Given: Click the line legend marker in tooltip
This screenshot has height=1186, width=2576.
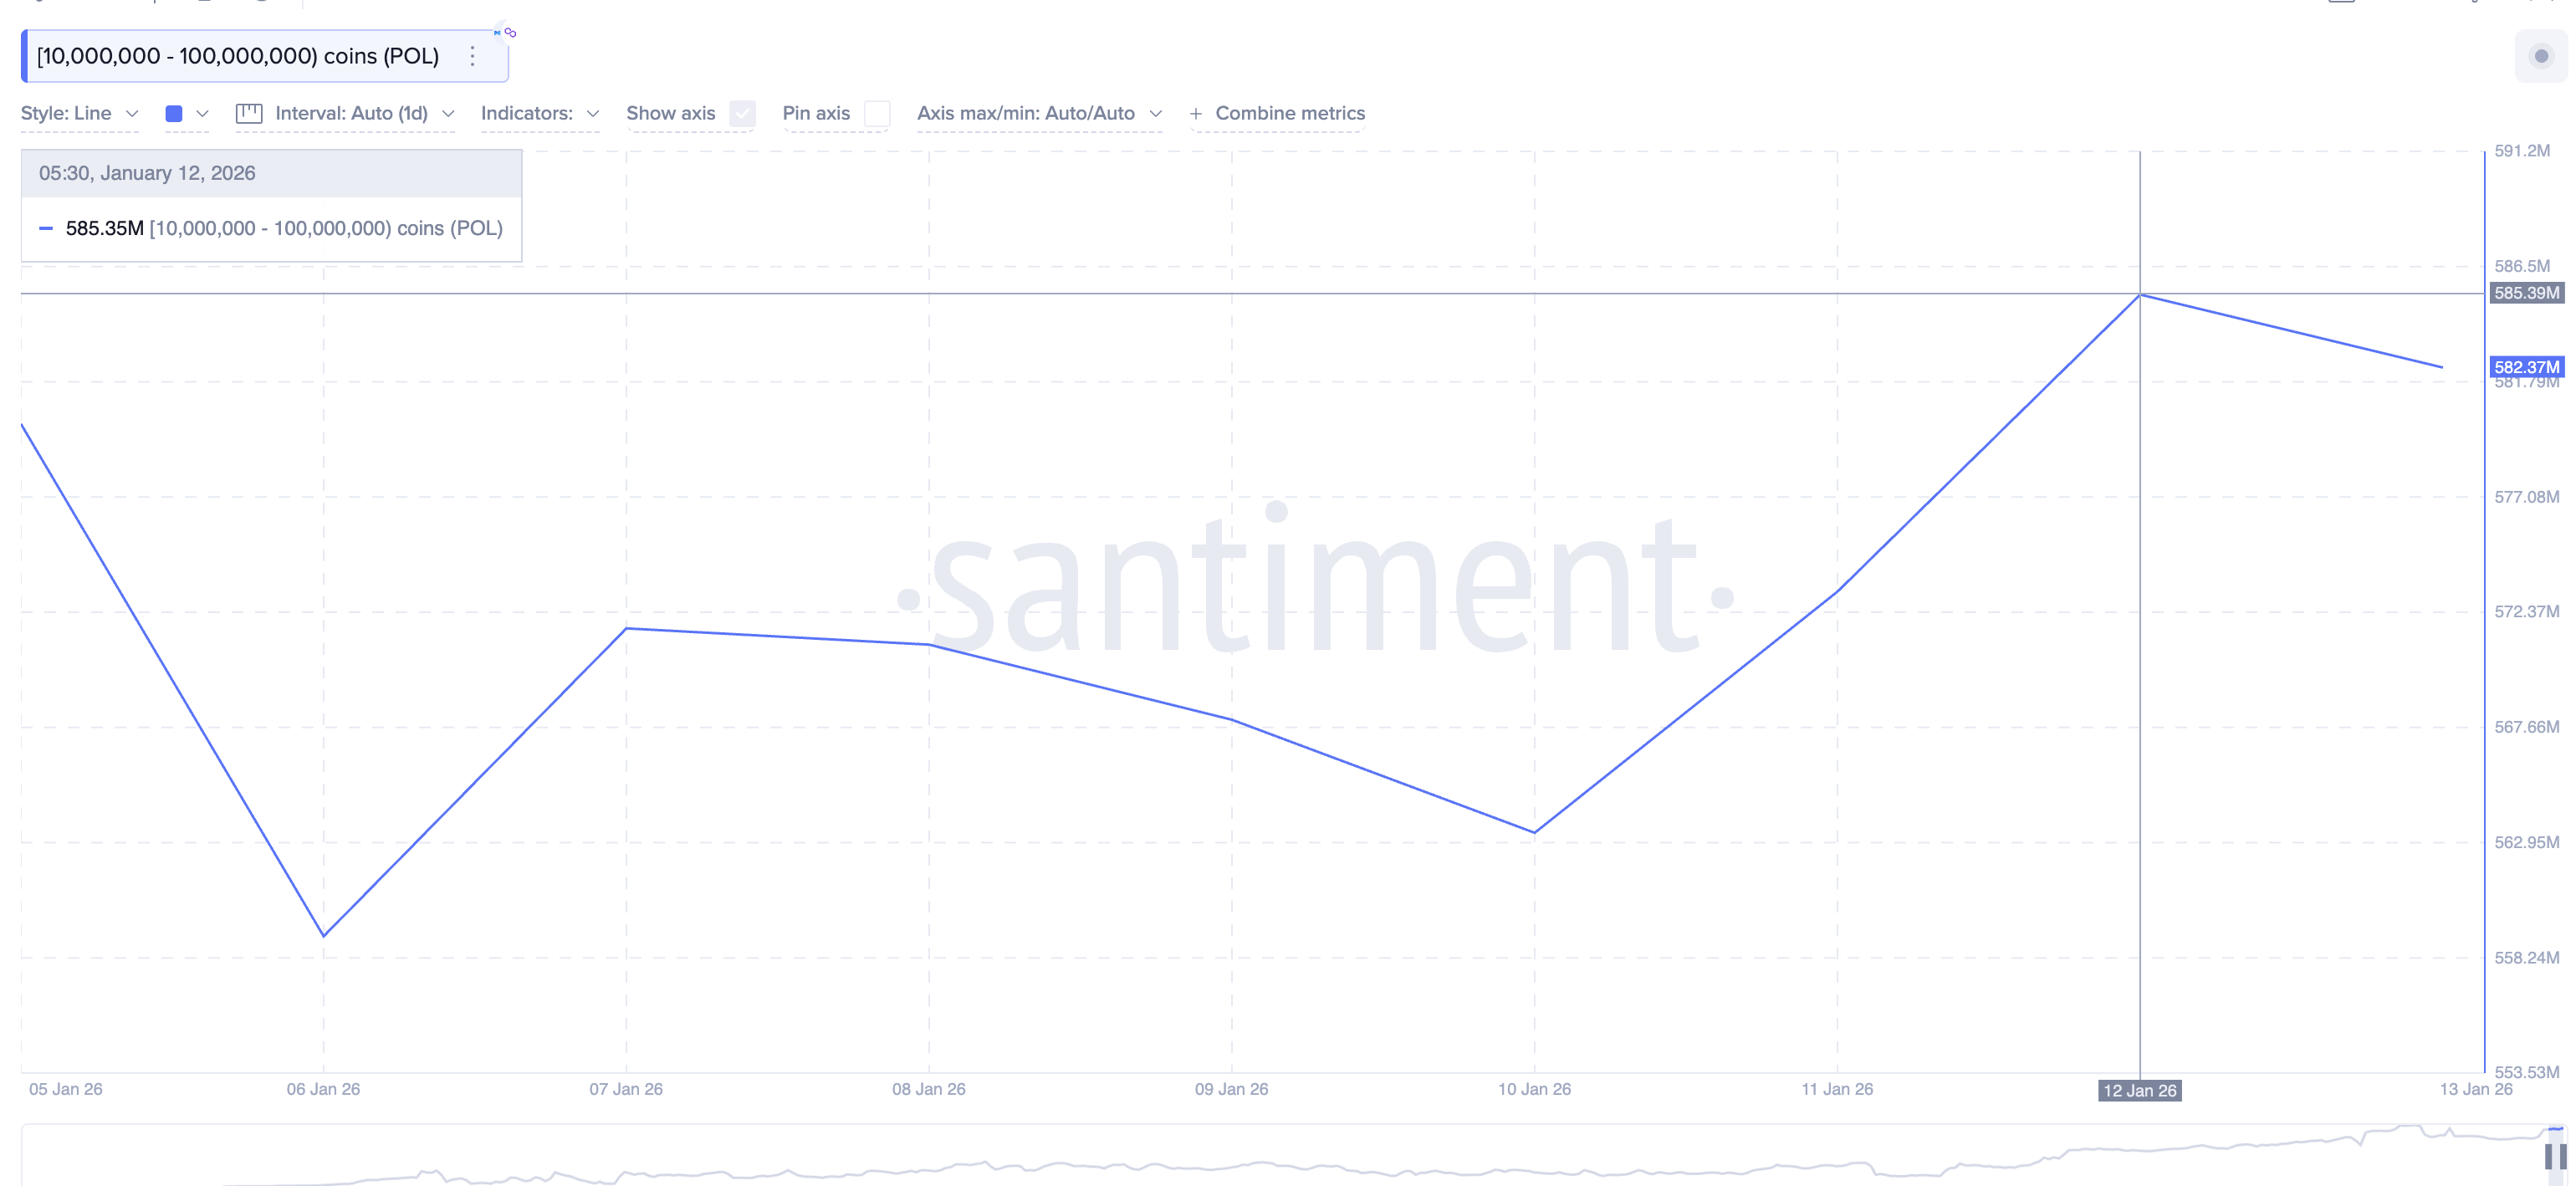Looking at the screenshot, I should pyautogui.click(x=46, y=229).
